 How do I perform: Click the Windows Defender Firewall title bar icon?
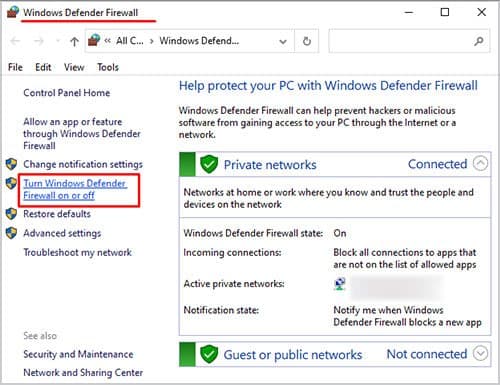point(13,12)
